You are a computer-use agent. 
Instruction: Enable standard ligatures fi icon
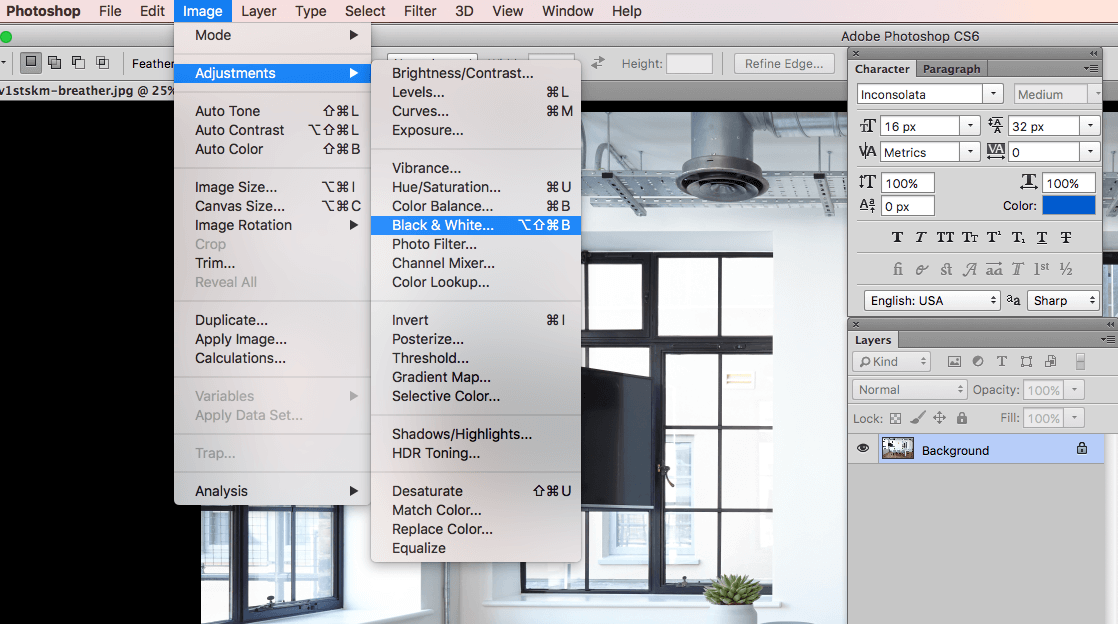pyautogui.click(x=898, y=269)
